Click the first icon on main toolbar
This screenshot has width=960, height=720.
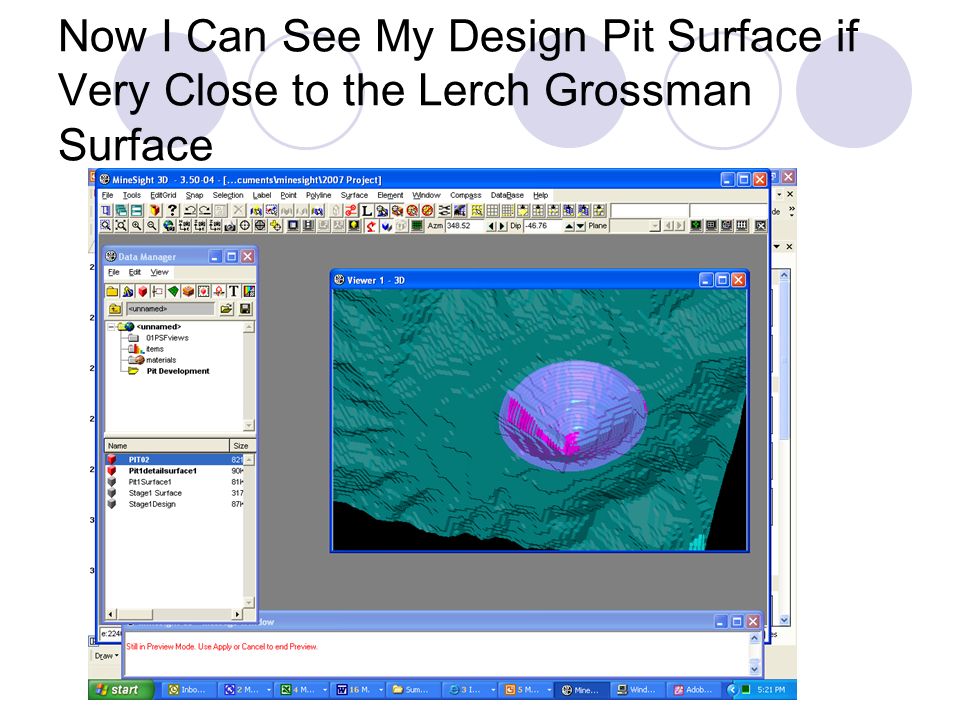coord(106,210)
